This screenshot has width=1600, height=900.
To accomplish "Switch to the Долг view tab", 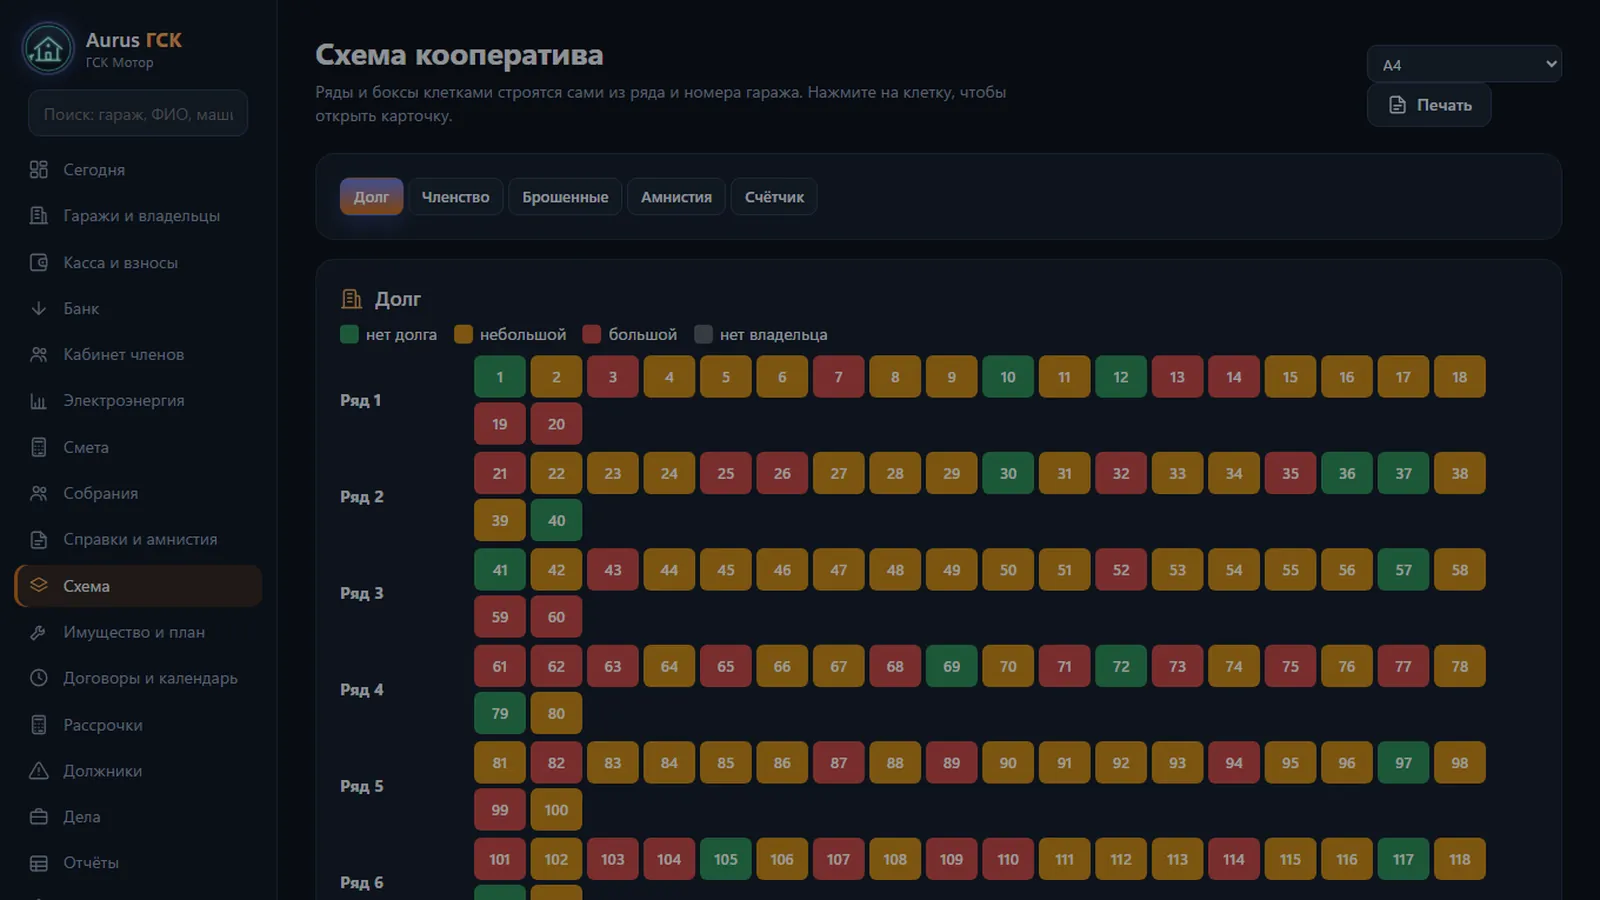I will point(371,197).
